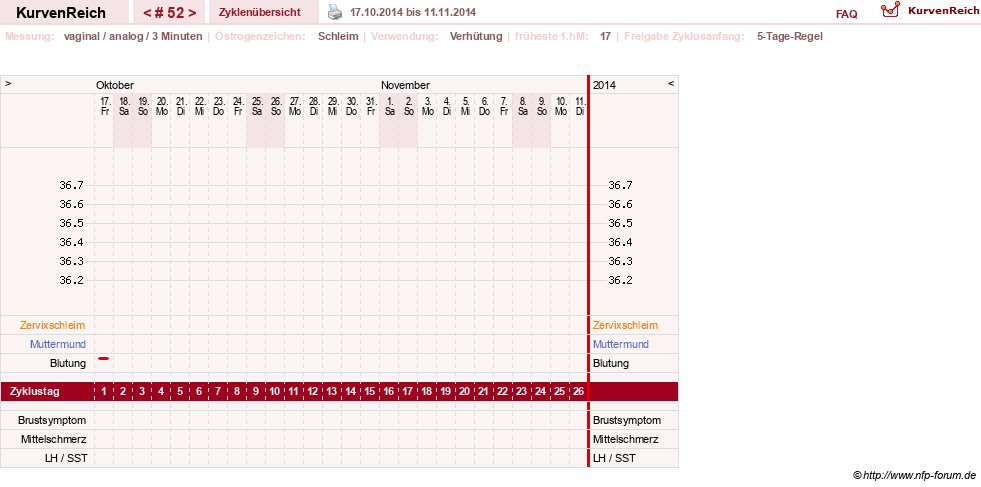Open the FAQ link

[x=846, y=14]
